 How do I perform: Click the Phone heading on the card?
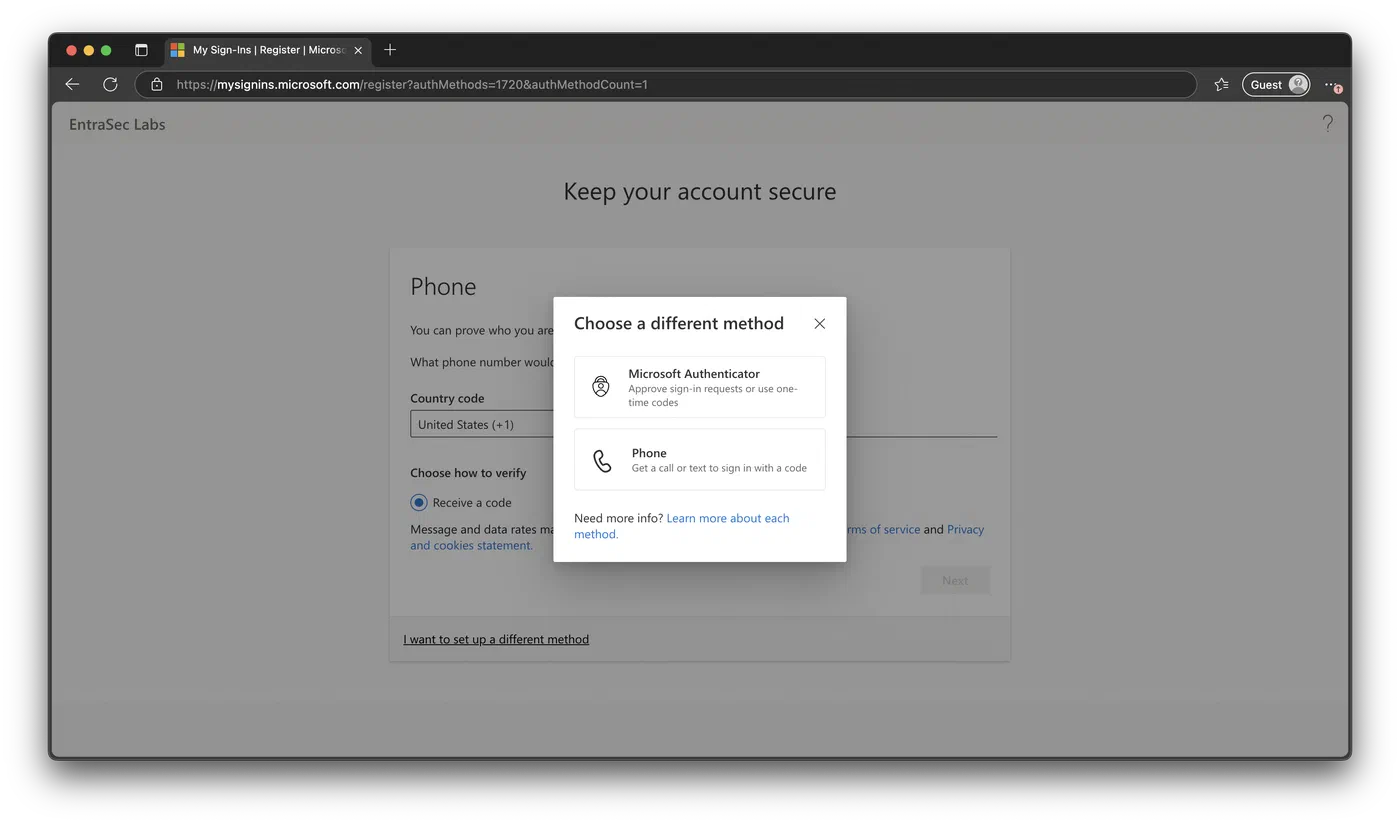[x=443, y=287]
